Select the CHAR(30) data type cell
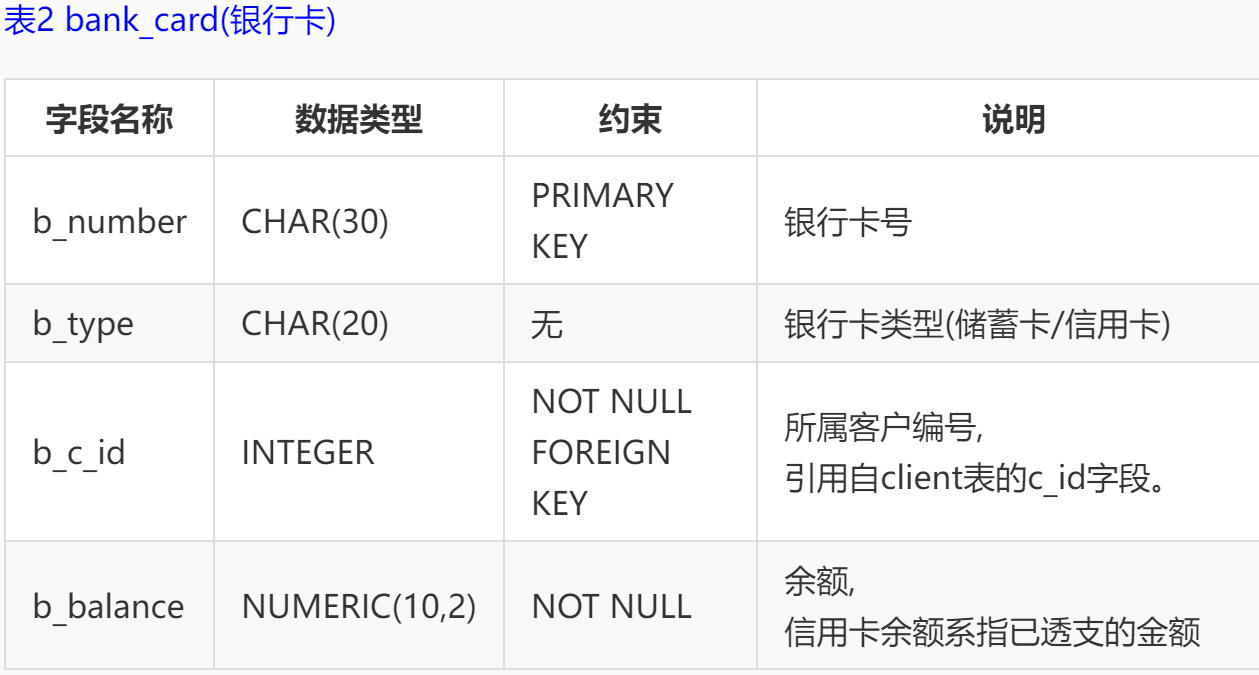The image size is (1259, 675). [315, 221]
